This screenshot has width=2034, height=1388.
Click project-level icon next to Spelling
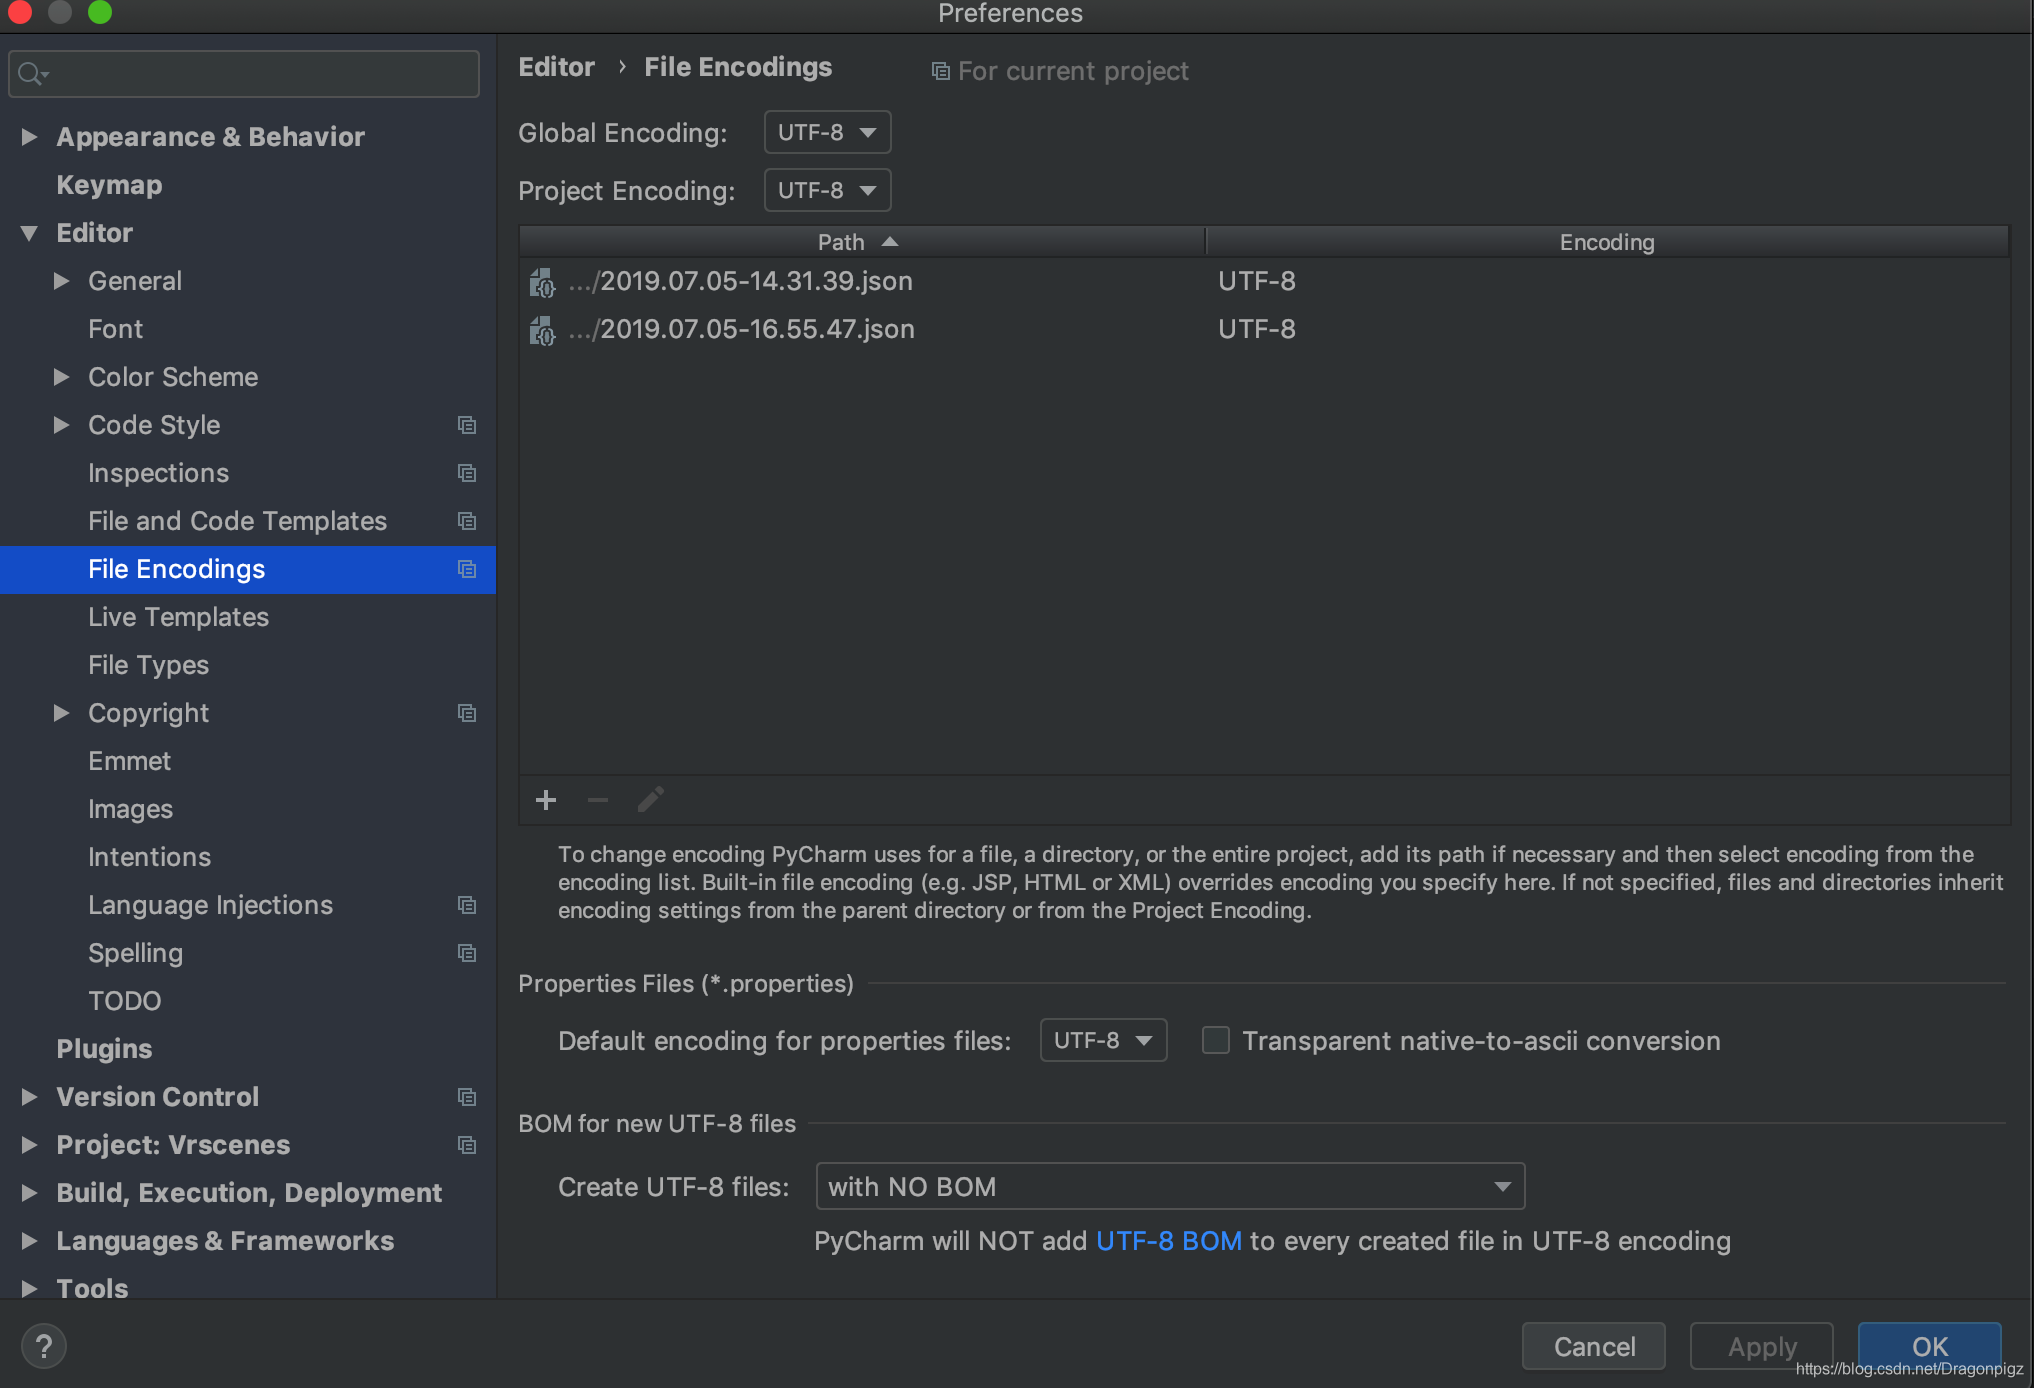coord(467,953)
